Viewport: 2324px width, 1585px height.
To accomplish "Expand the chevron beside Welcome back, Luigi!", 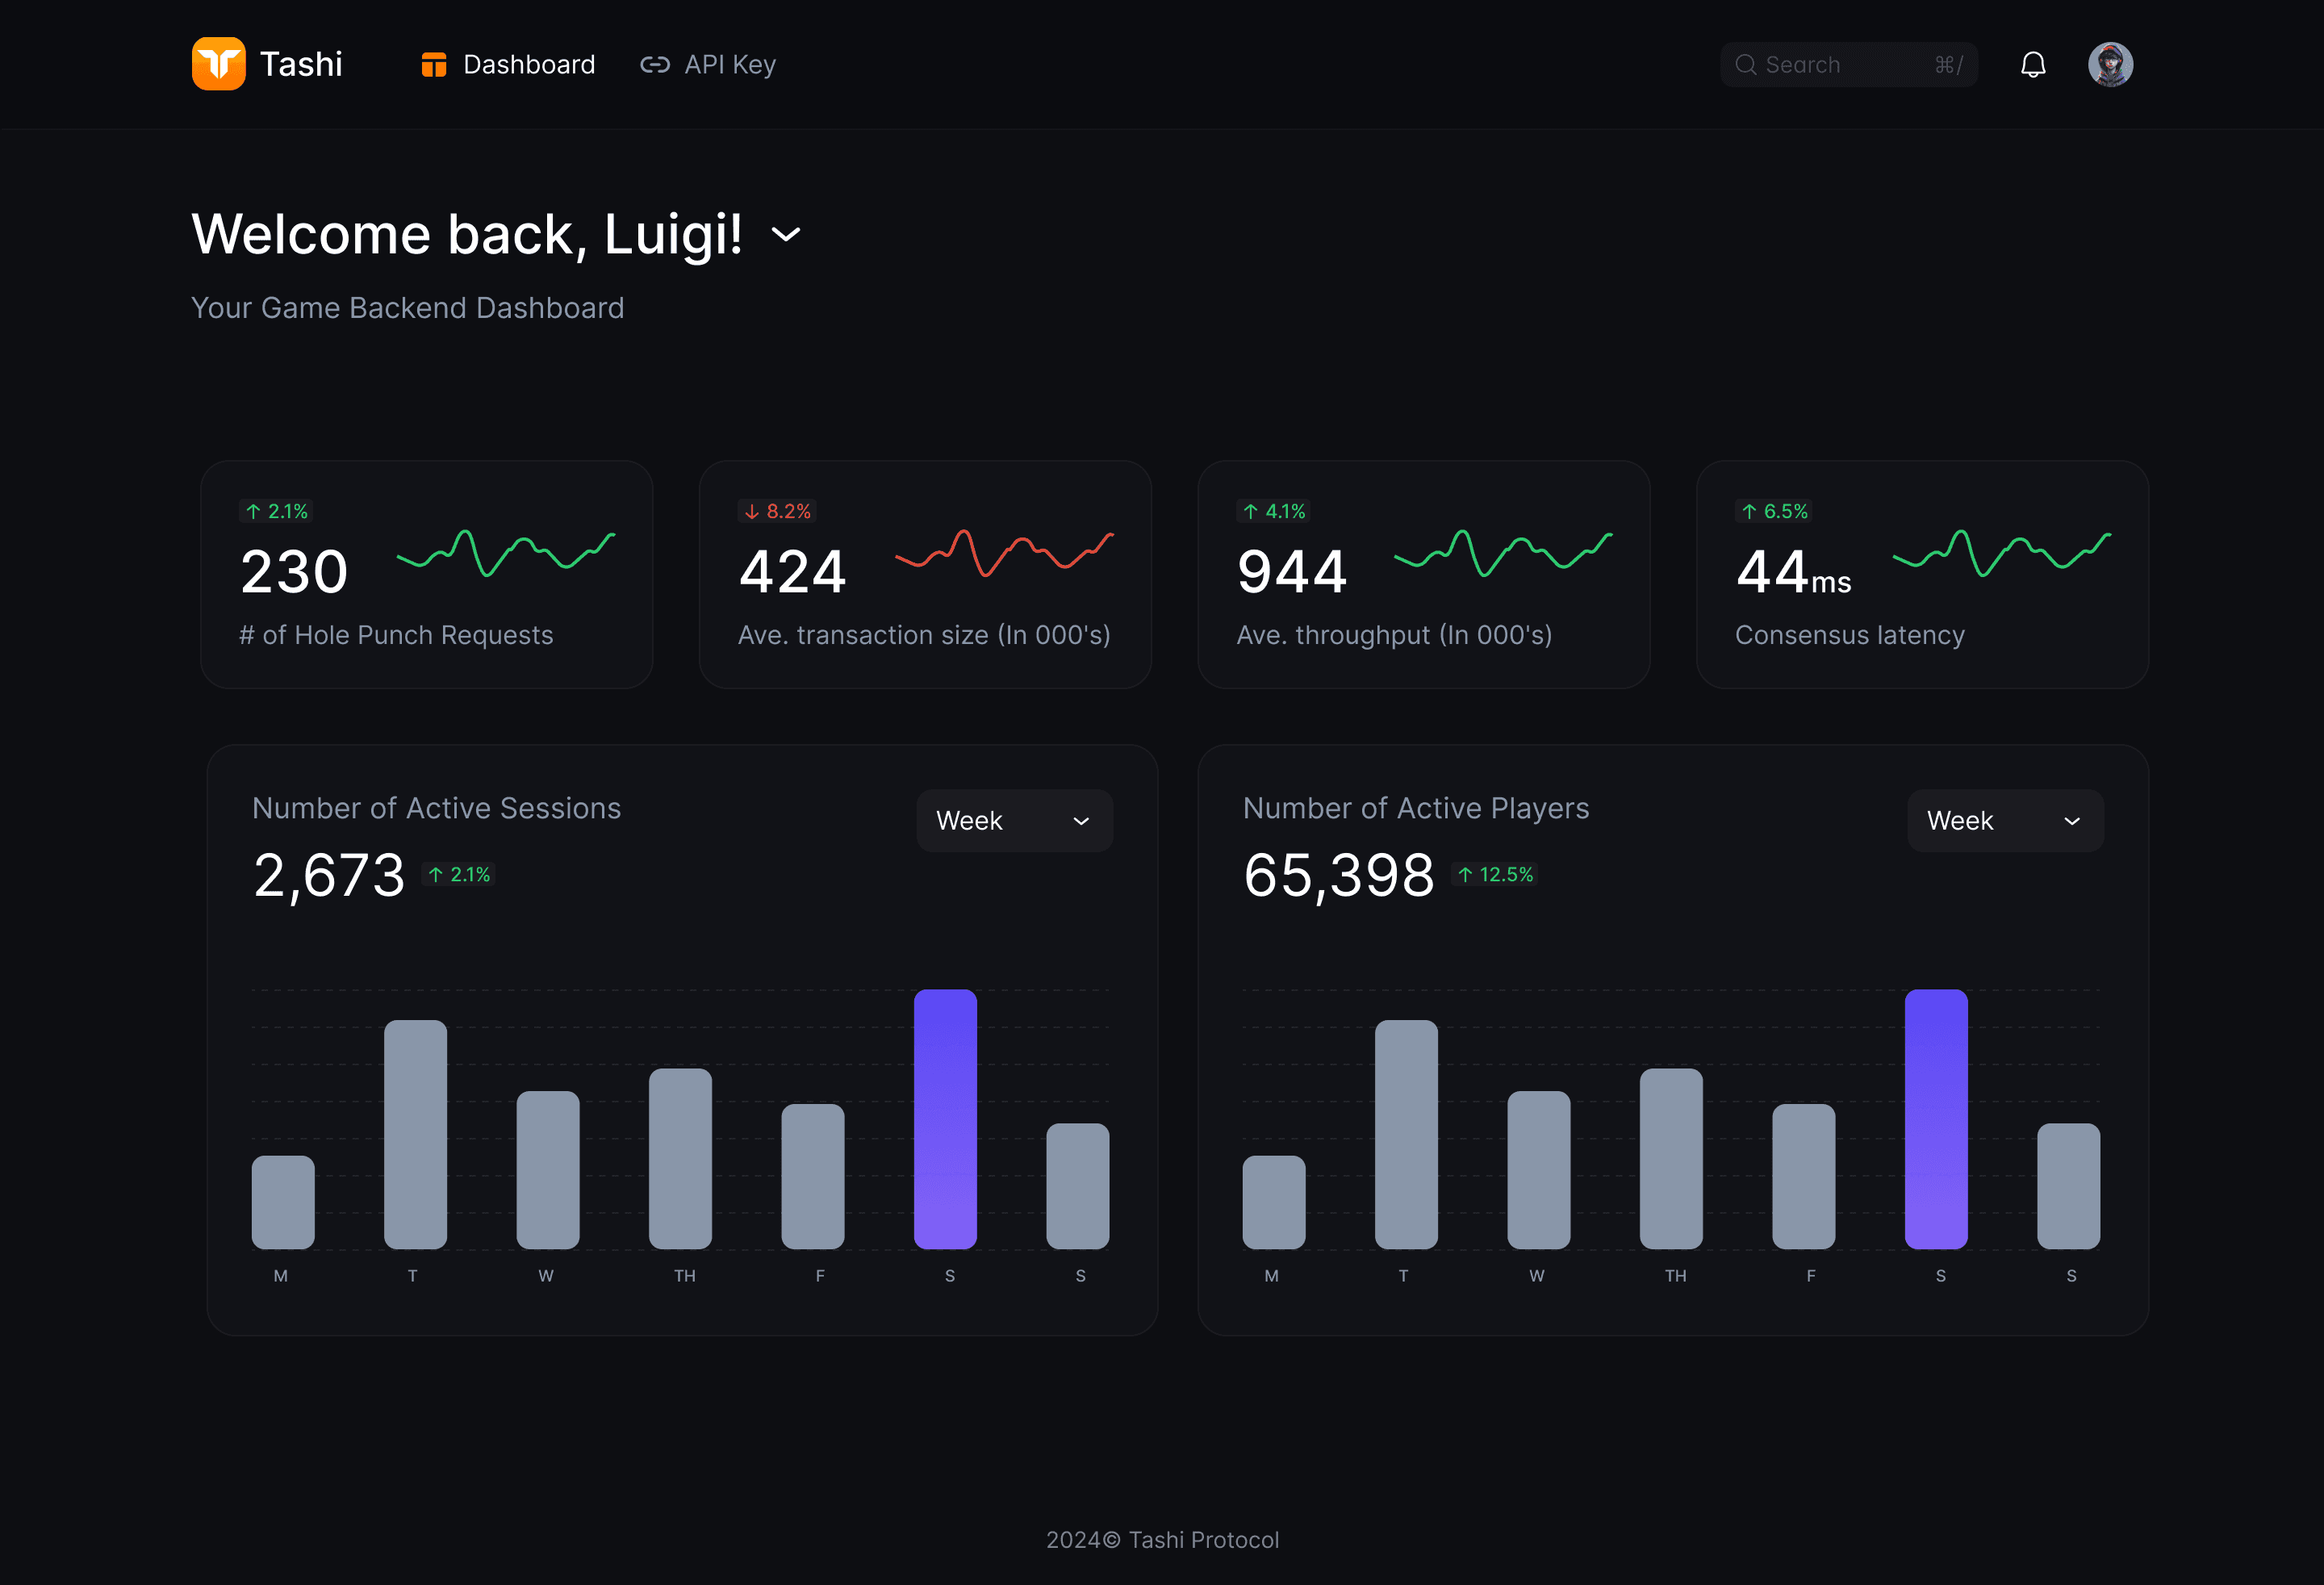I will pyautogui.click(x=786, y=235).
